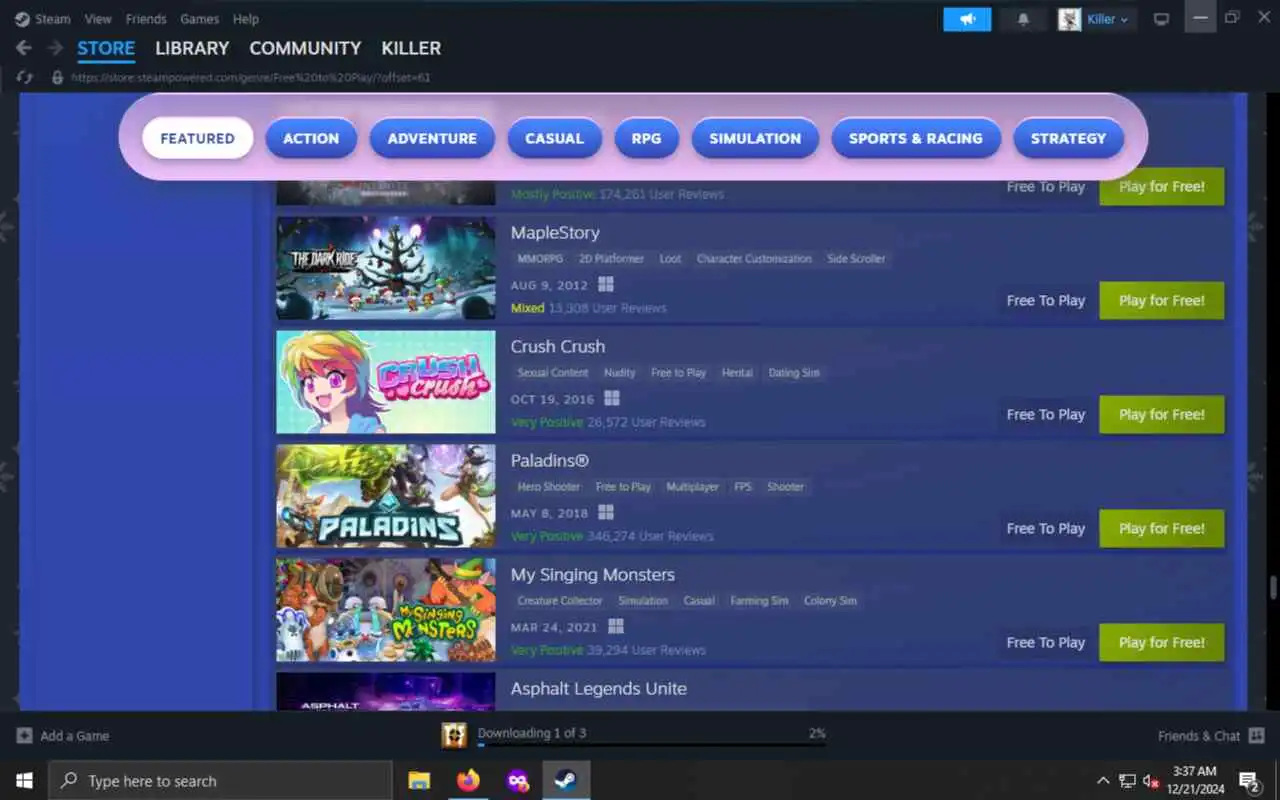Click the Killer profile avatar
Screen dimensions: 1280x800
tap(1070, 19)
